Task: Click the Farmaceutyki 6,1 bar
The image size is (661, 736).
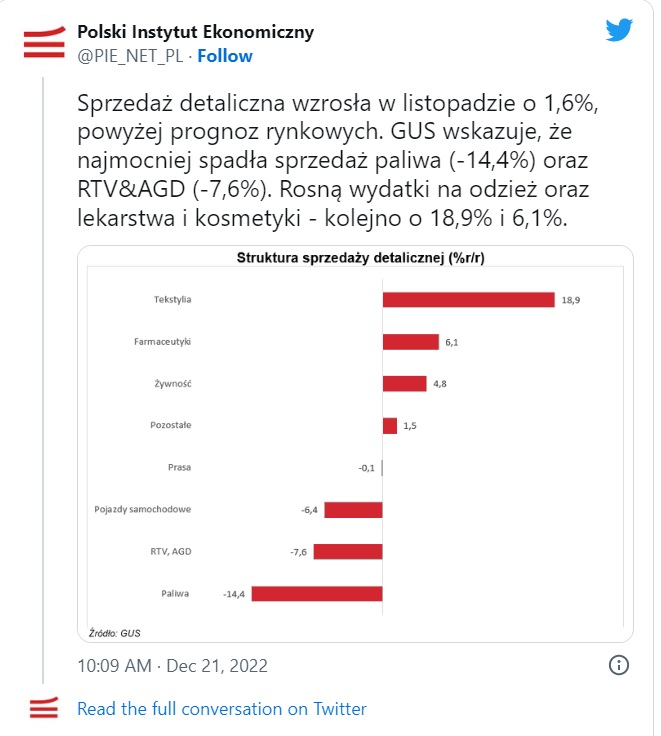Action: point(411,342)
